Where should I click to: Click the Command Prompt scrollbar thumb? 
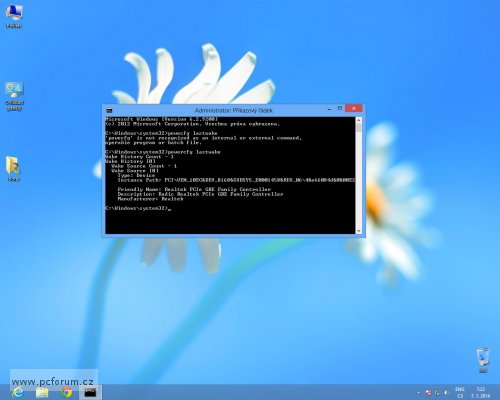(359, 128)
